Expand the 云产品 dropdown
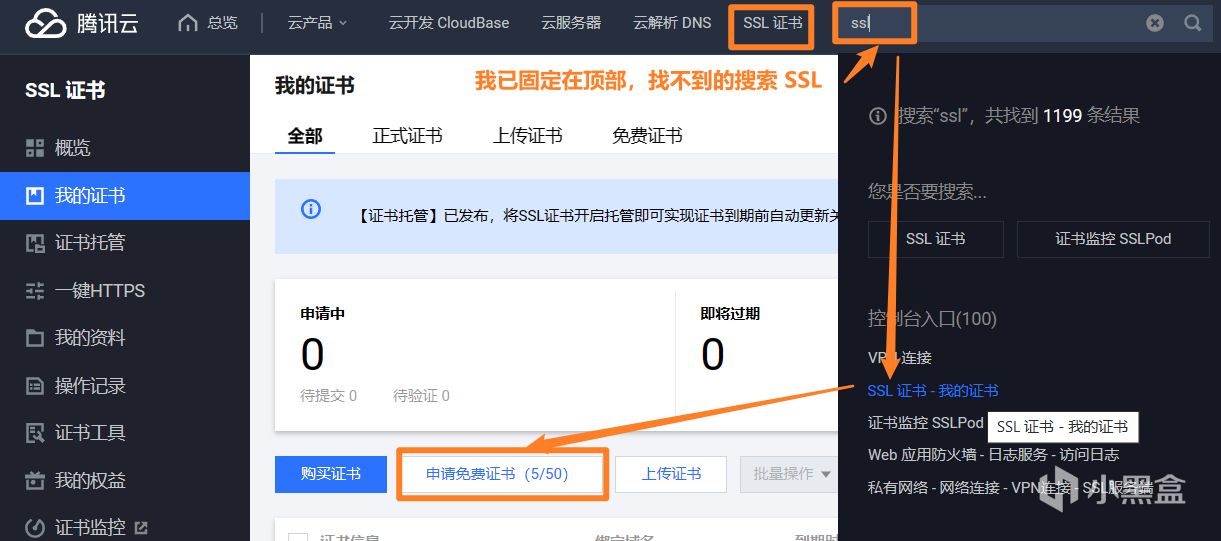 [317, 22]
